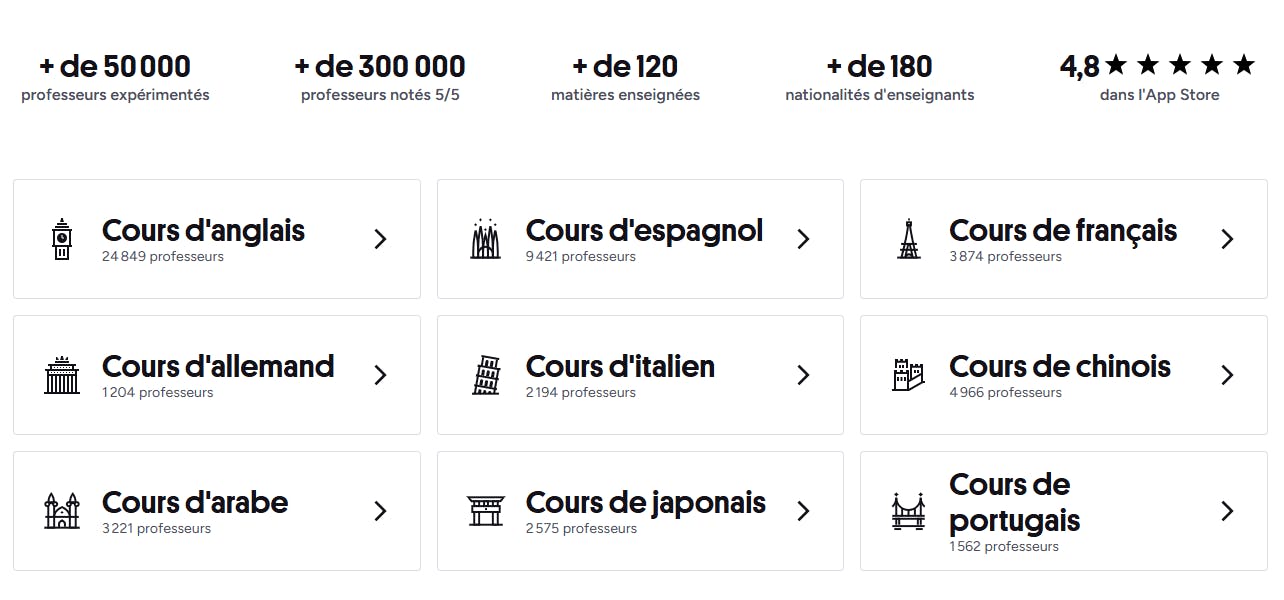This screenshot has height=600, width=1284.
Task: Select the Cours de chinois title
Action: coord(1059,367)
